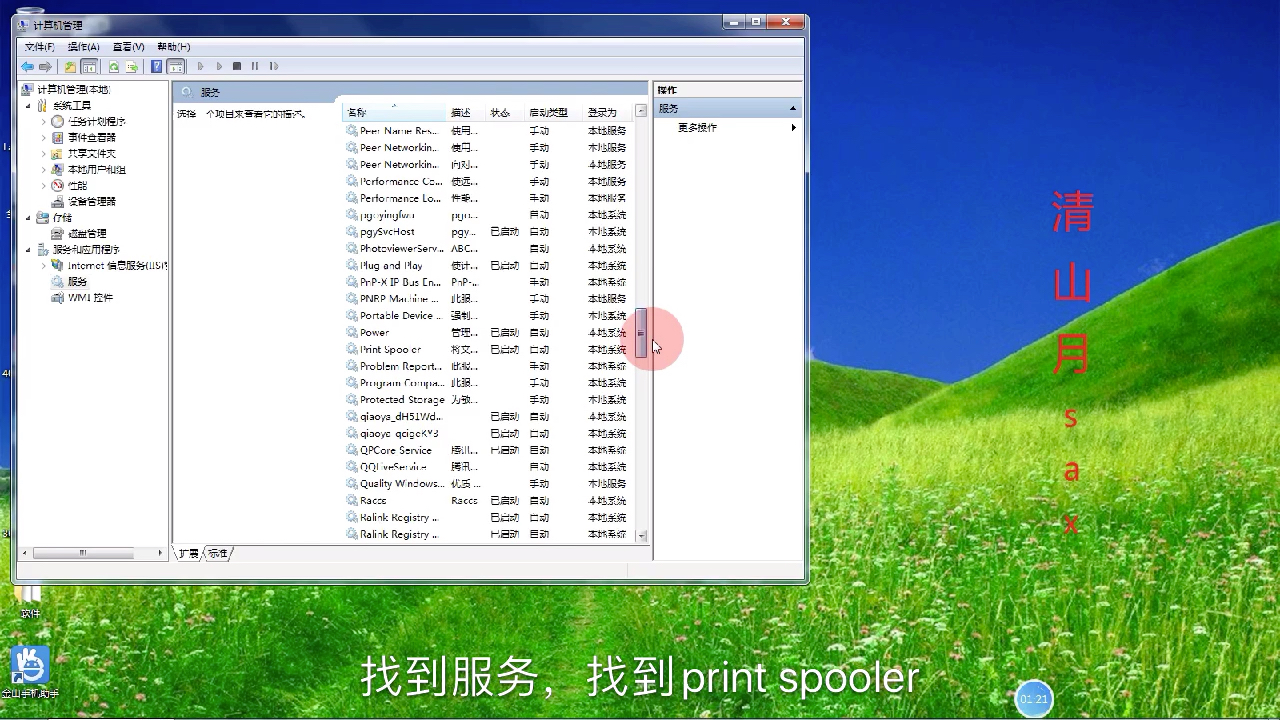Select the Print Spooler service row
This screenshot has width=1280, height=720.
tap(488, 350)
